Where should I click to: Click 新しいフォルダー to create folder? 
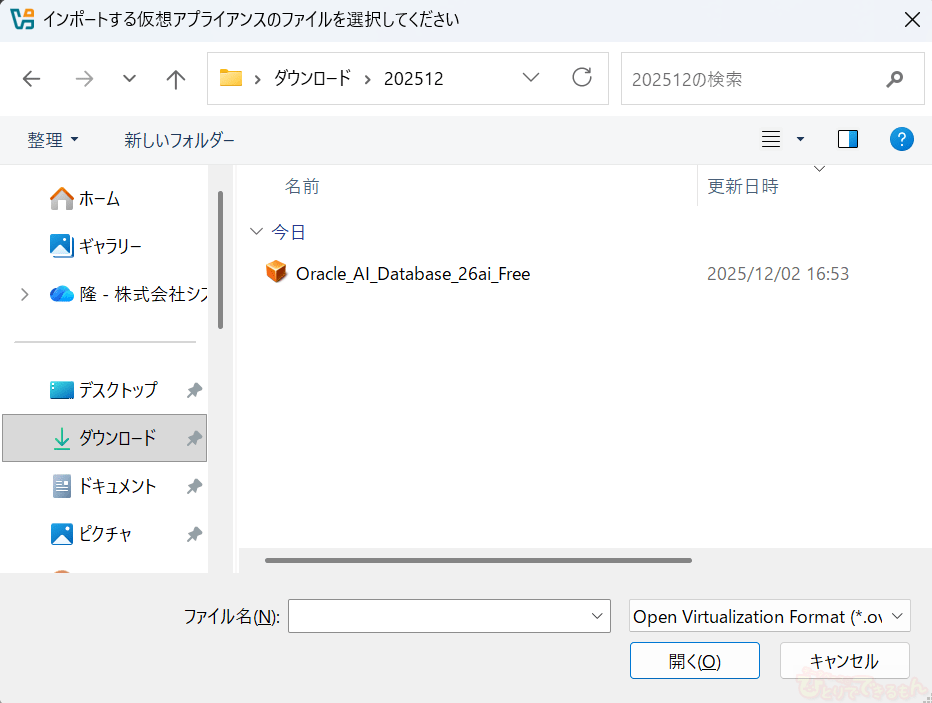(x=179, y=140)
